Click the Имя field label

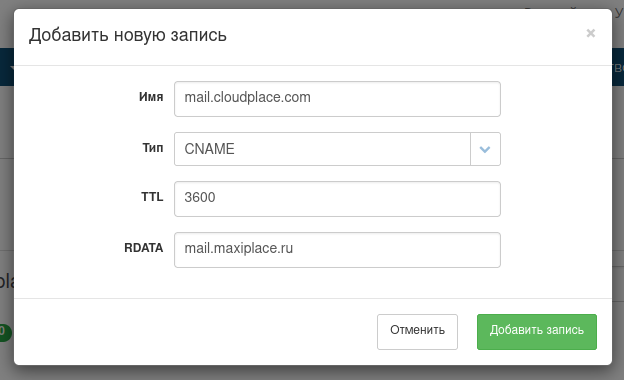point(151,97)
